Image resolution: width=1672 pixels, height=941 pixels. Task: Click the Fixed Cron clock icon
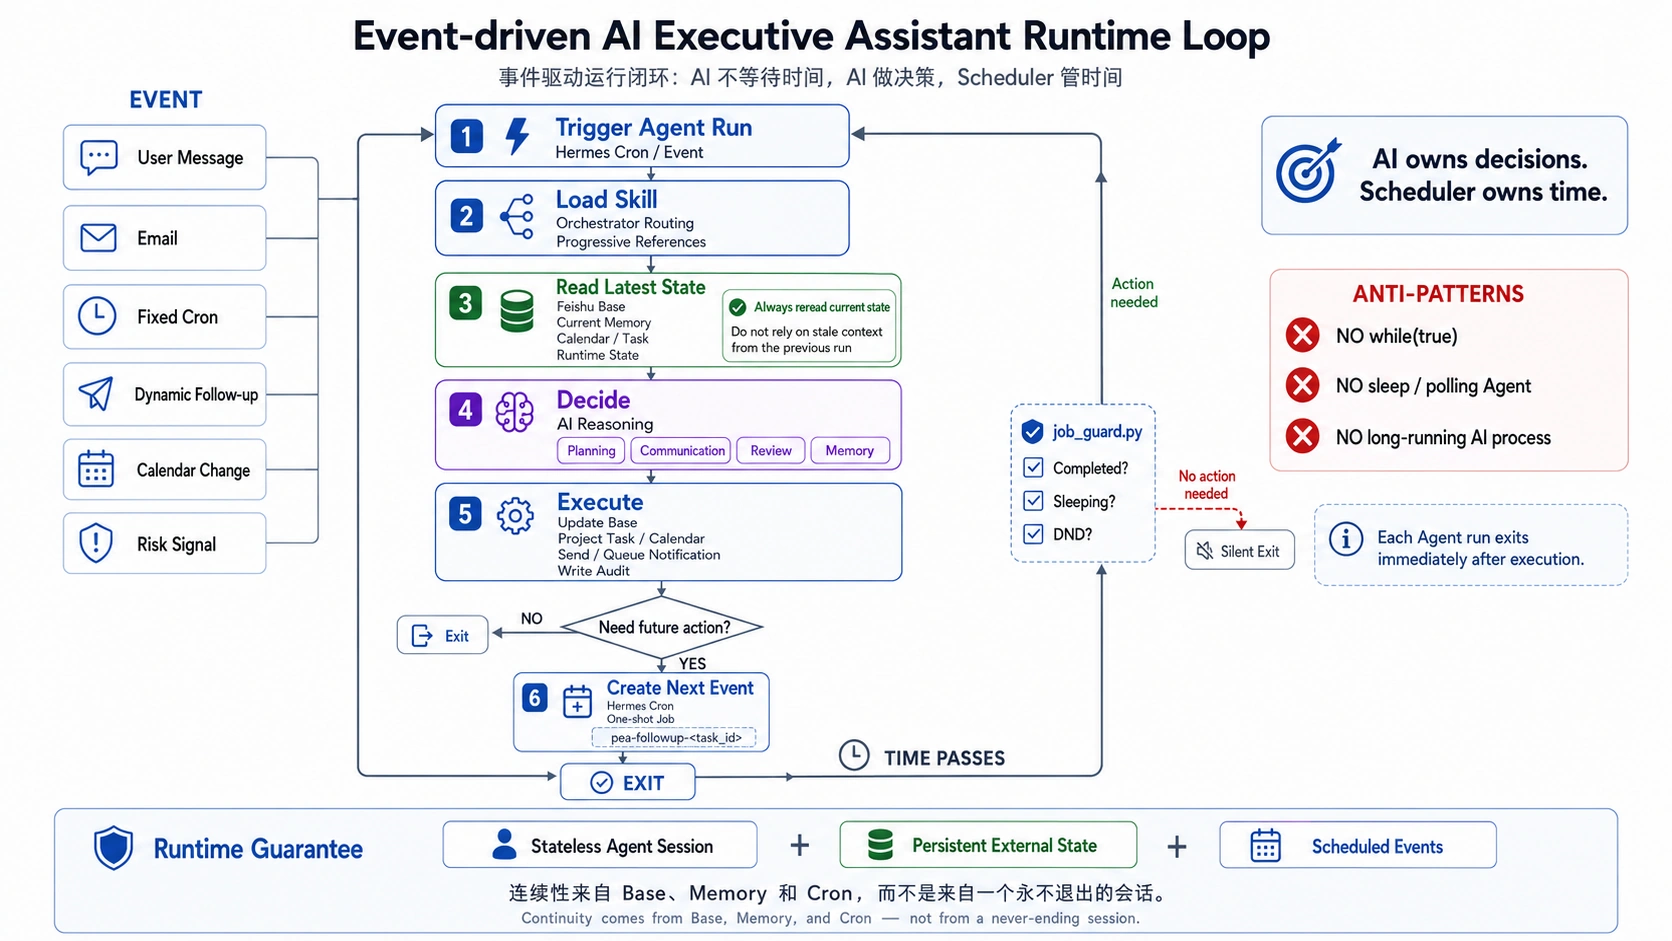tap(97, 316)
